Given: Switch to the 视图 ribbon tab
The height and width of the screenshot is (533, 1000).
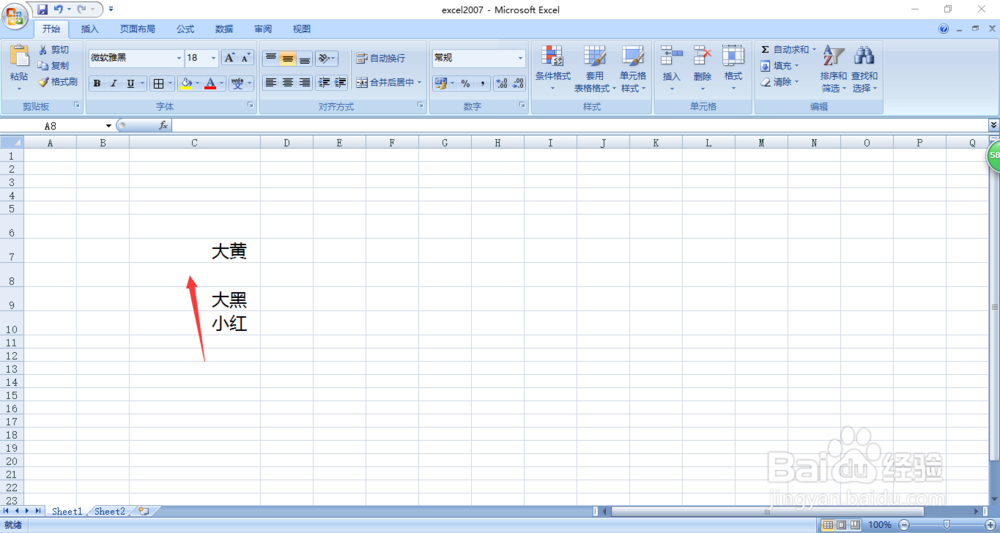Looking at the screenshot, I should 301,29.
